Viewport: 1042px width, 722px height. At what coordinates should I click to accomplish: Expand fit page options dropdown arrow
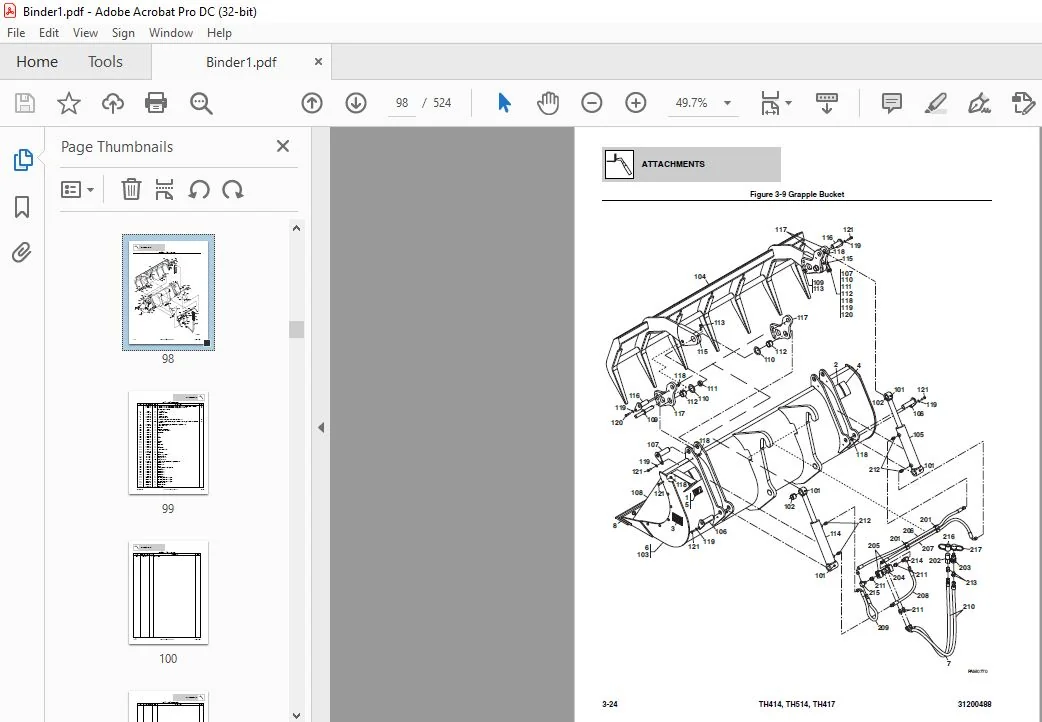click(x=789, y=103)
